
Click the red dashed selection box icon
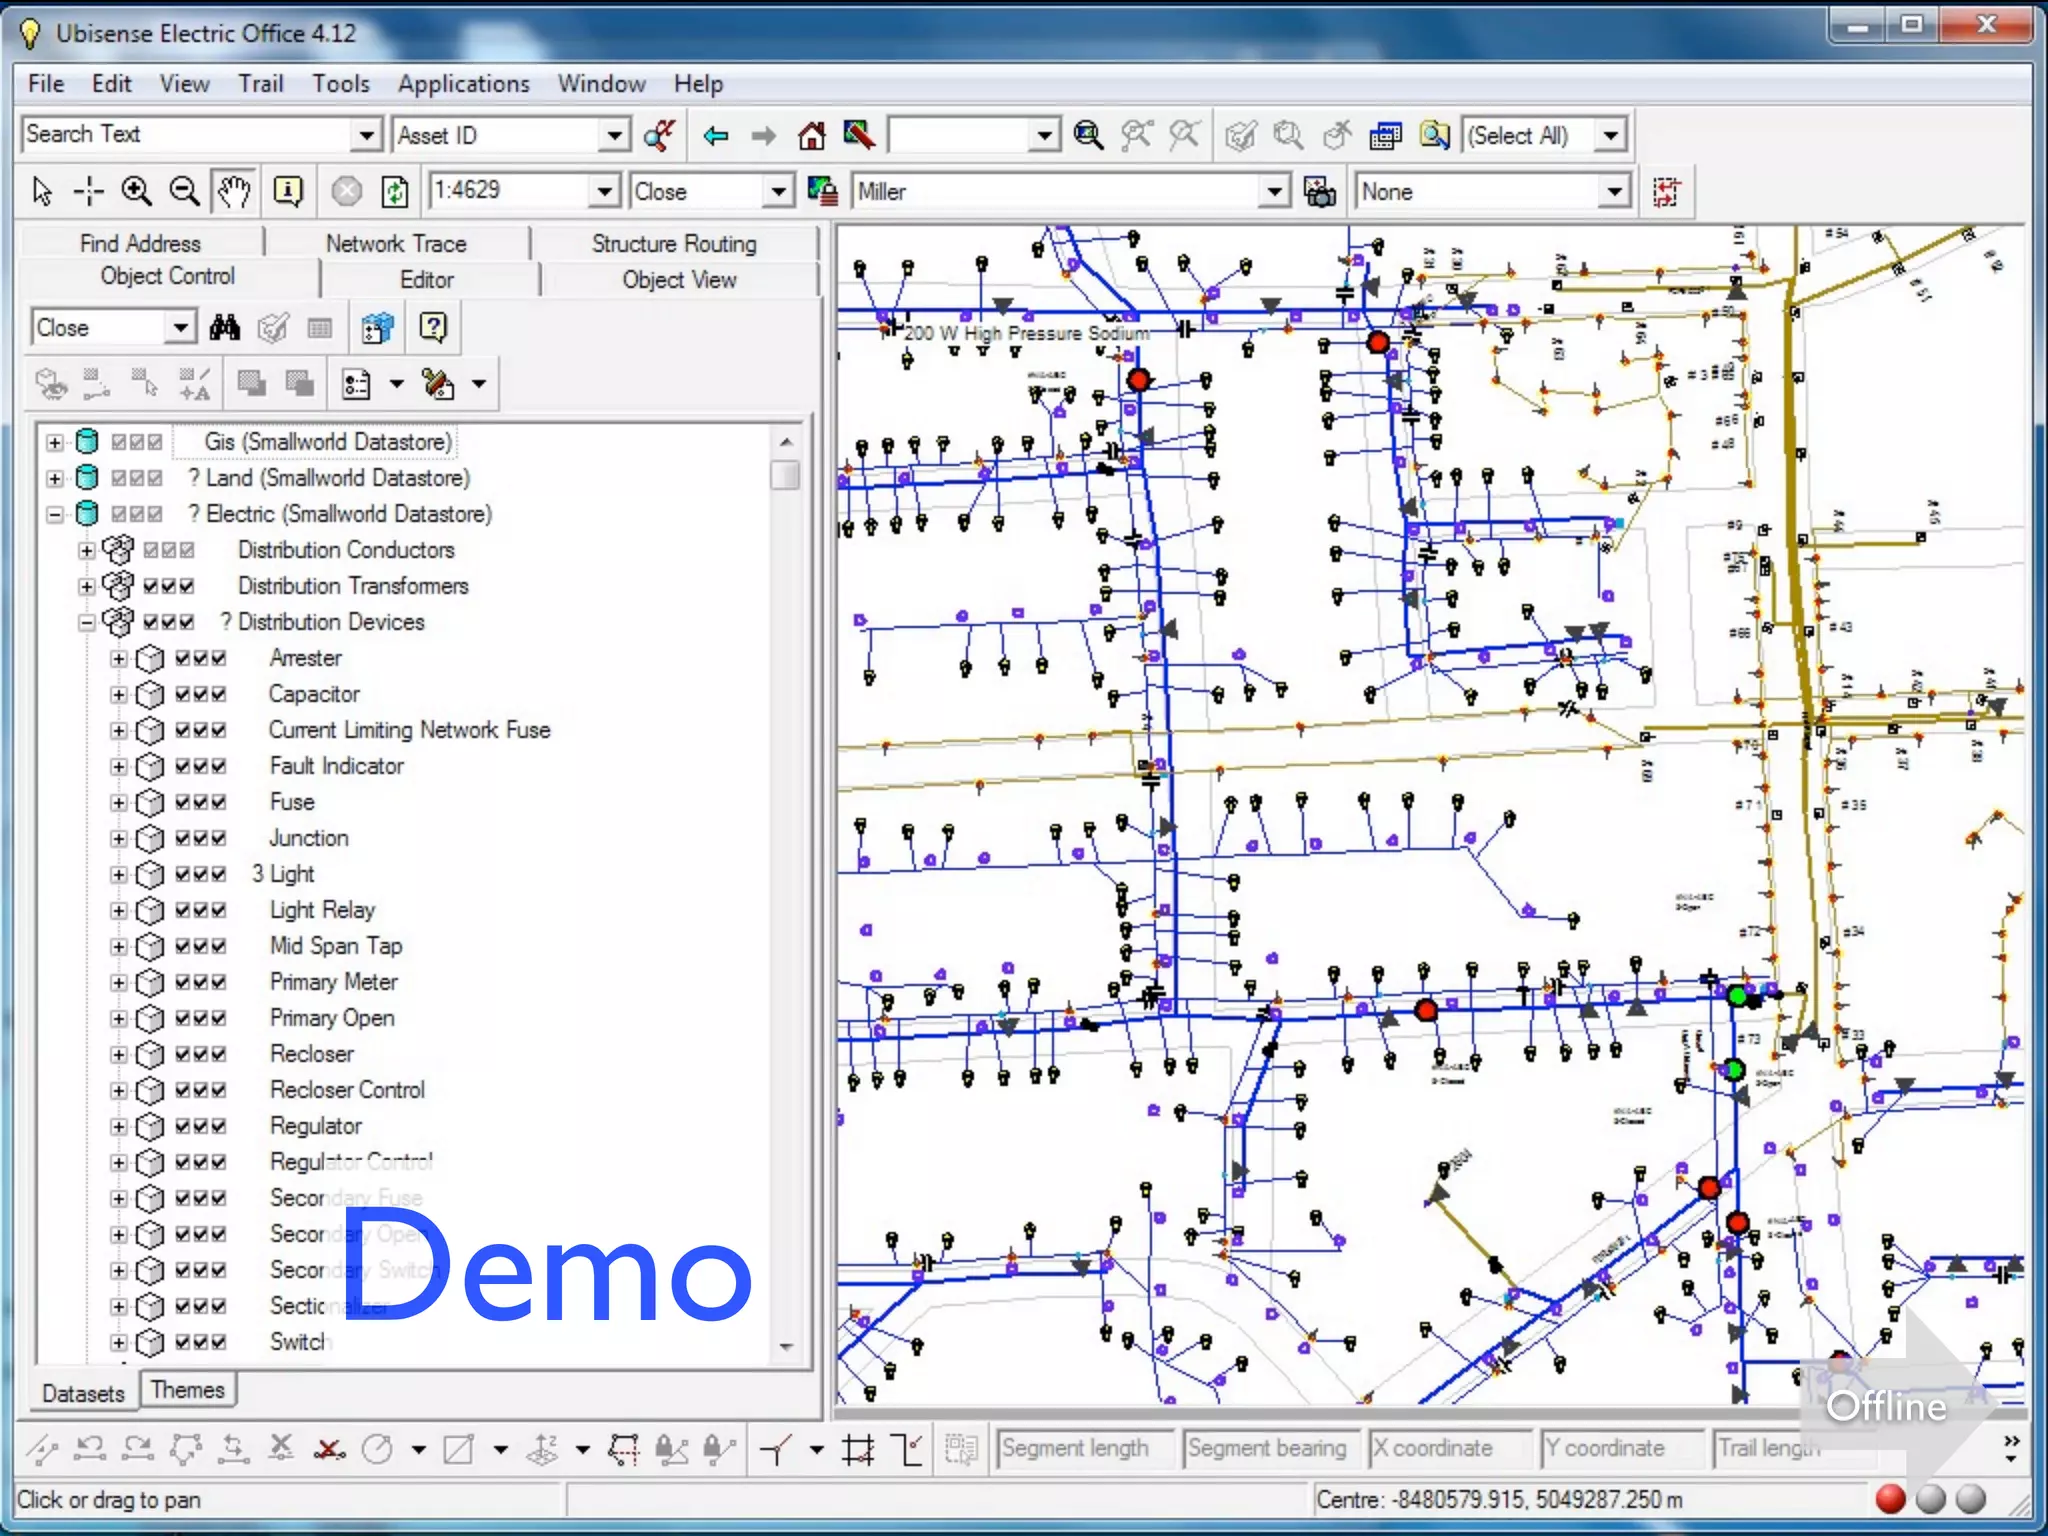(x=1667, y=191)
